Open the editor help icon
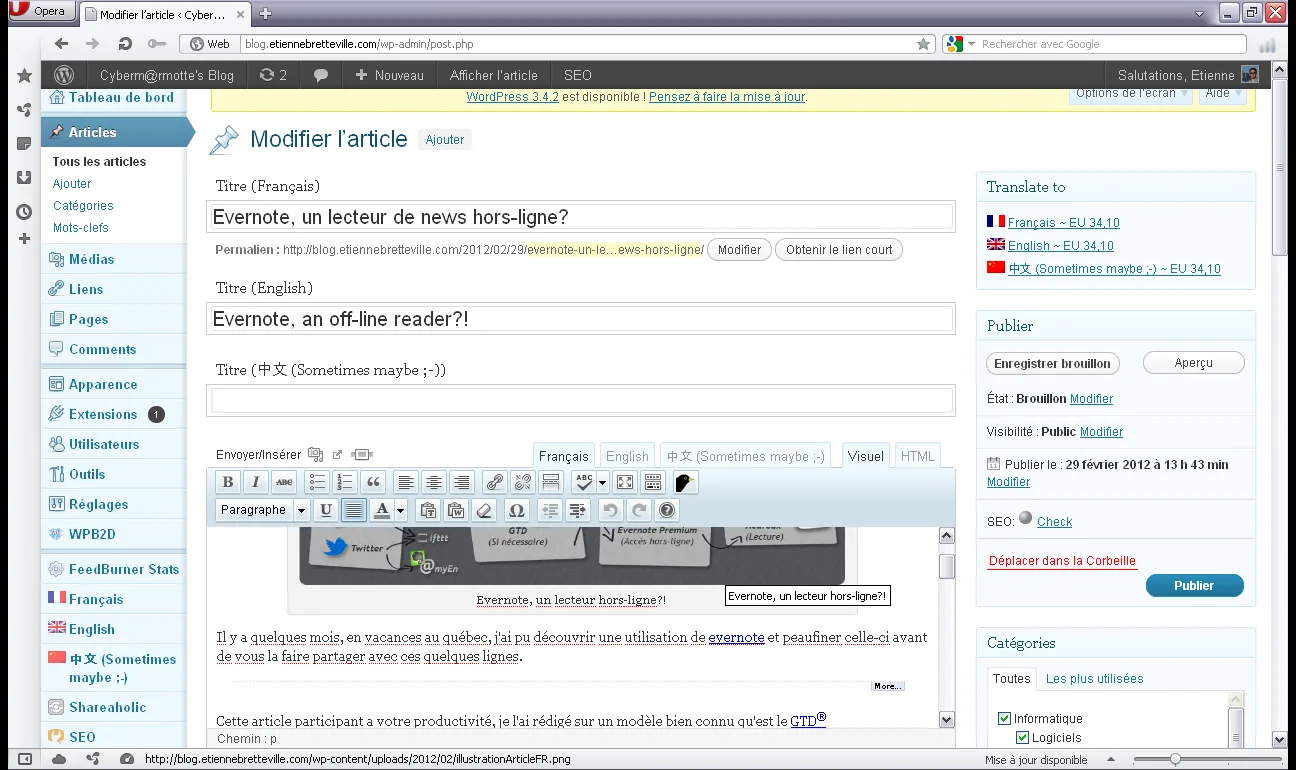The height and width of the screenshot is (770, 1296). click(x=667, y=510)
